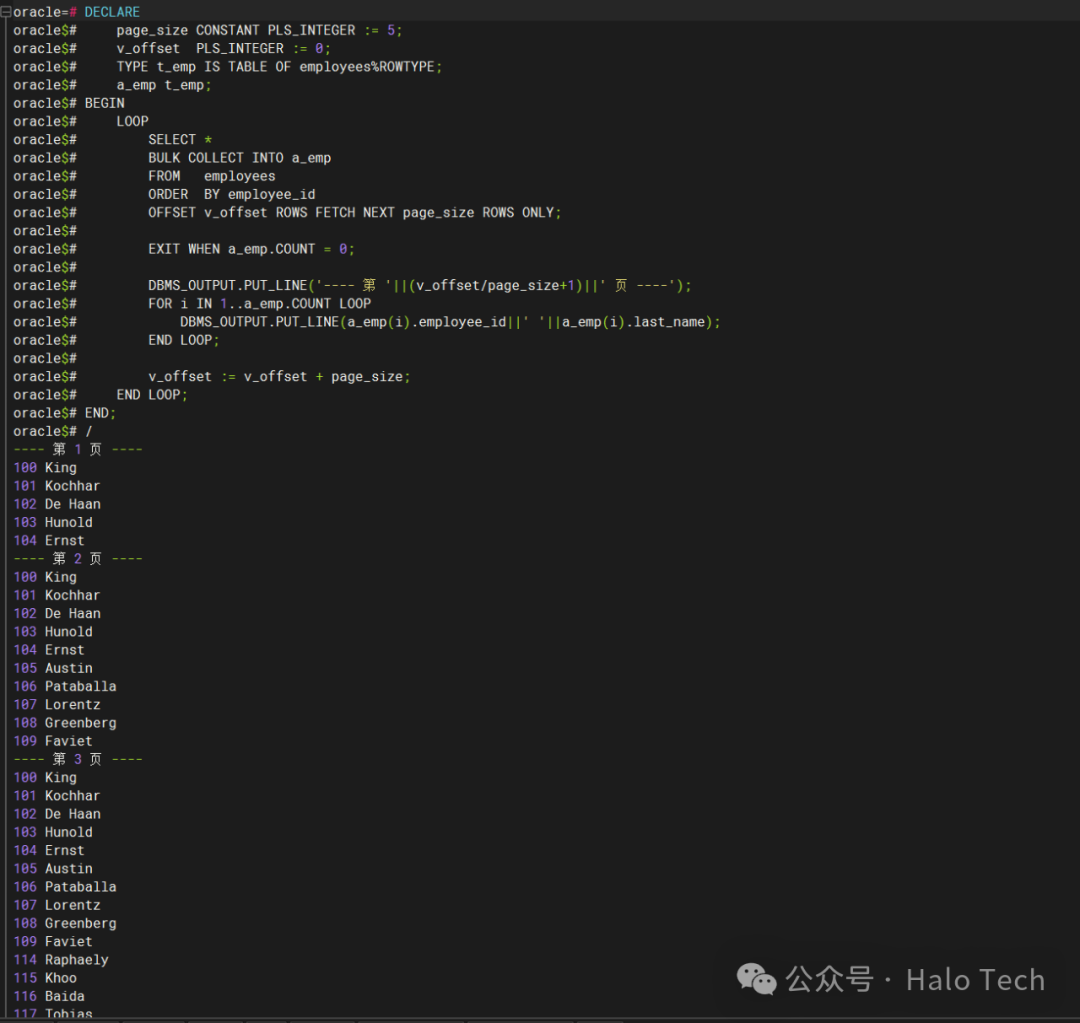Click the '116 Baida' output row
Viewport: 1080px width, 1023px height.
coord(49,996)
